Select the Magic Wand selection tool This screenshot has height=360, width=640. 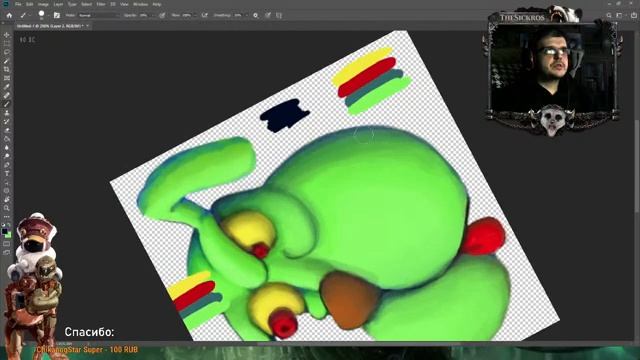pyautogui.click(x=7, y=61)
